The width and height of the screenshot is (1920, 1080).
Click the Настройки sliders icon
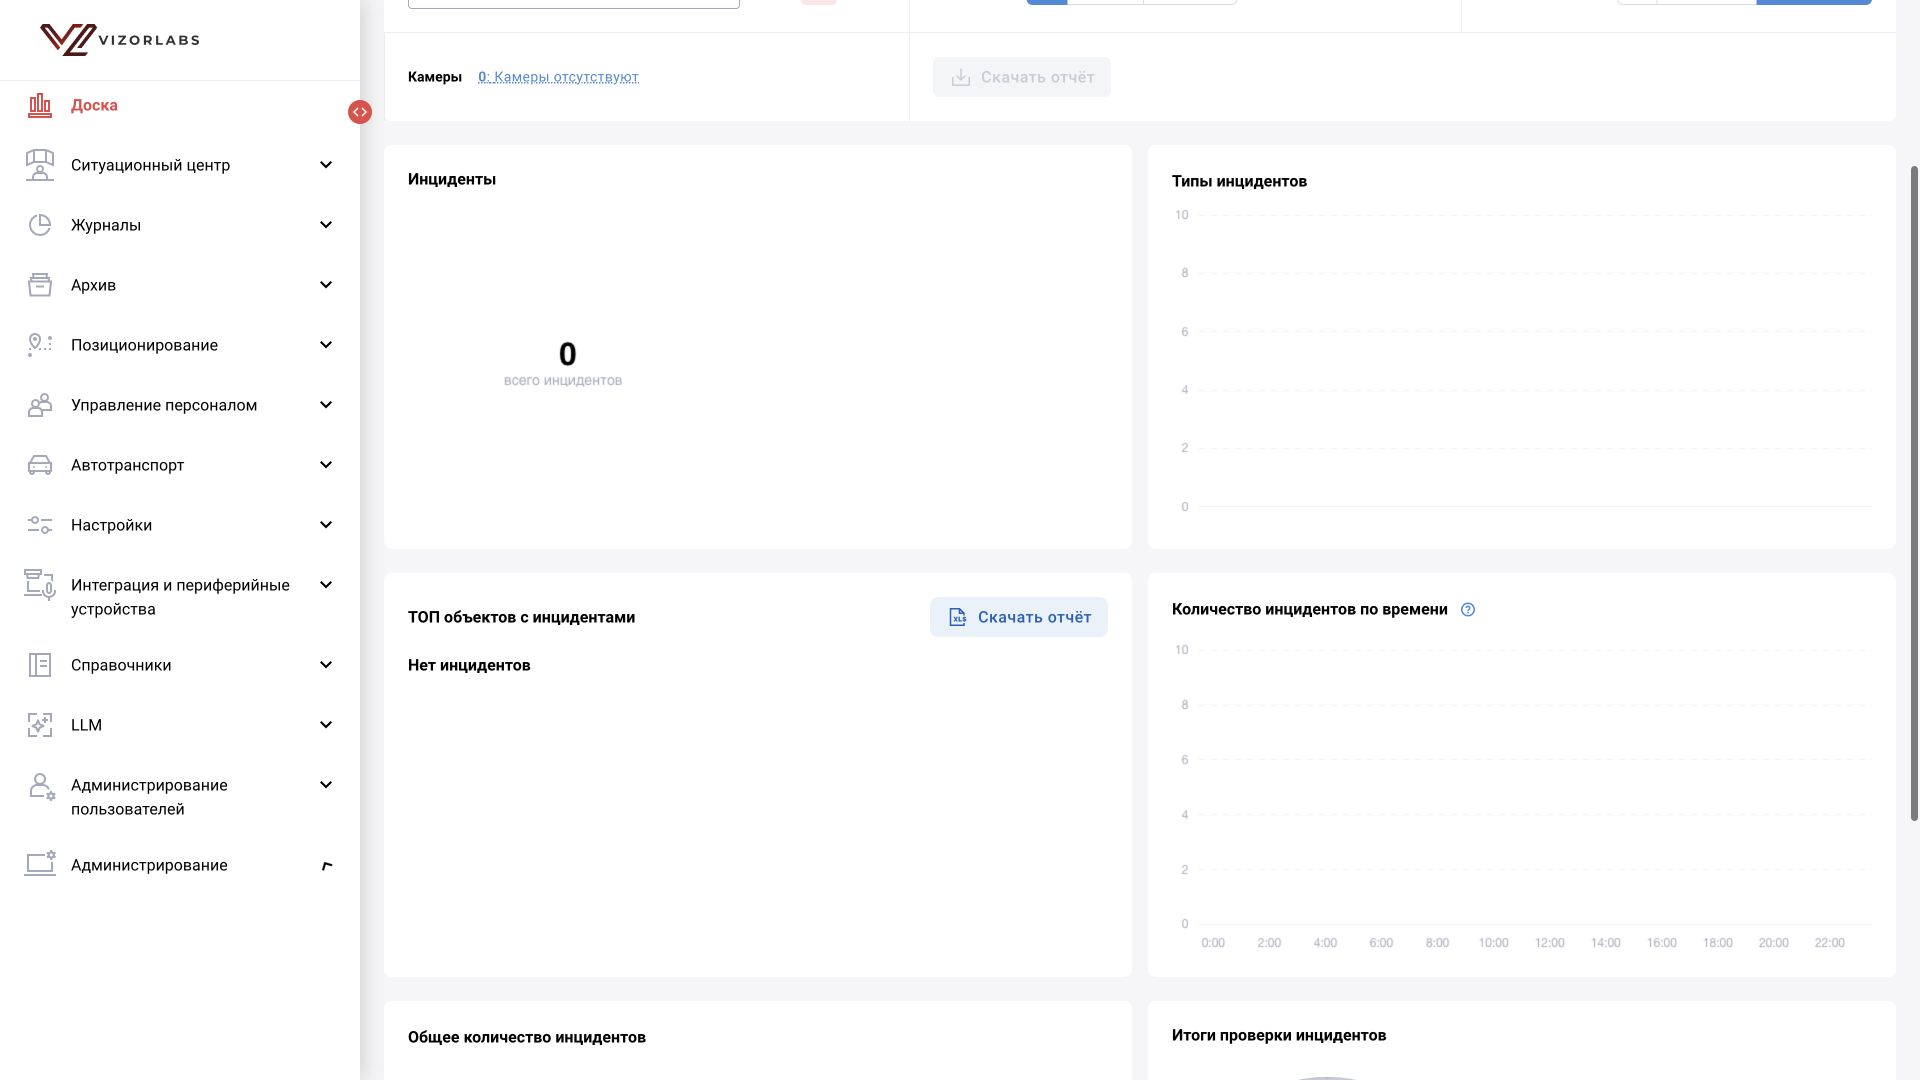click(x=40, y=525)
